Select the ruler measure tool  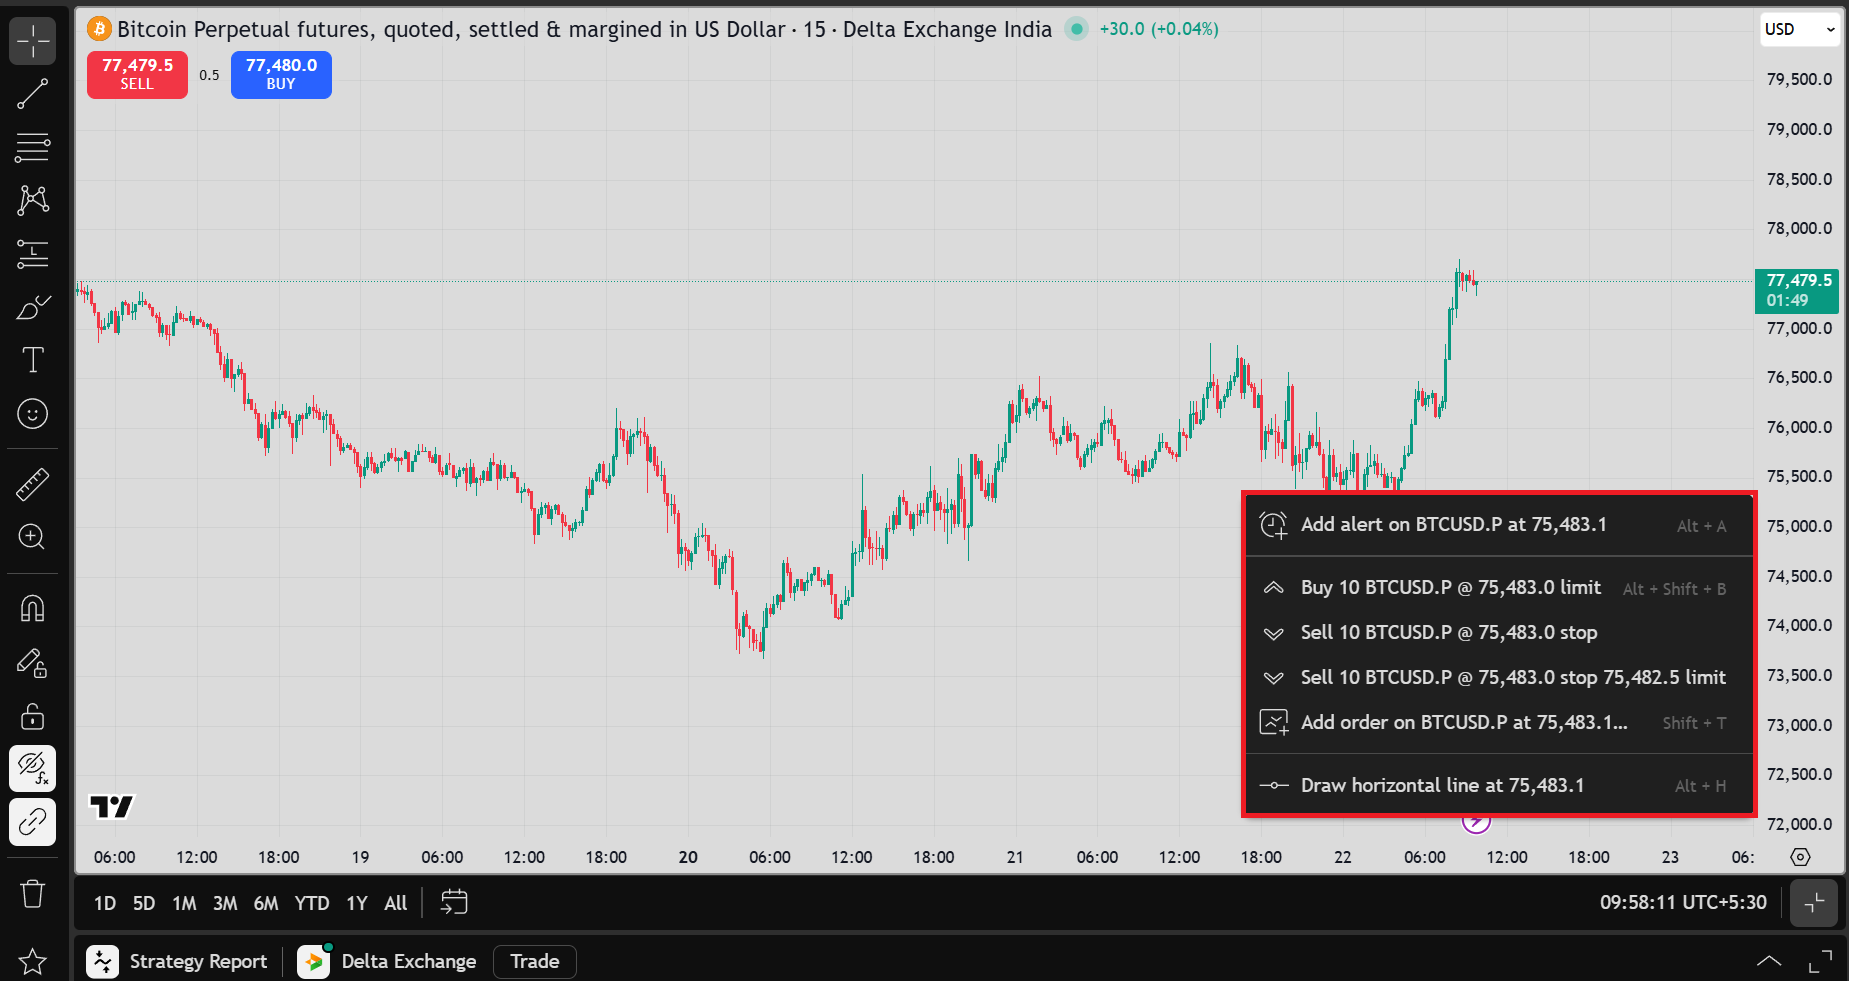32,484
